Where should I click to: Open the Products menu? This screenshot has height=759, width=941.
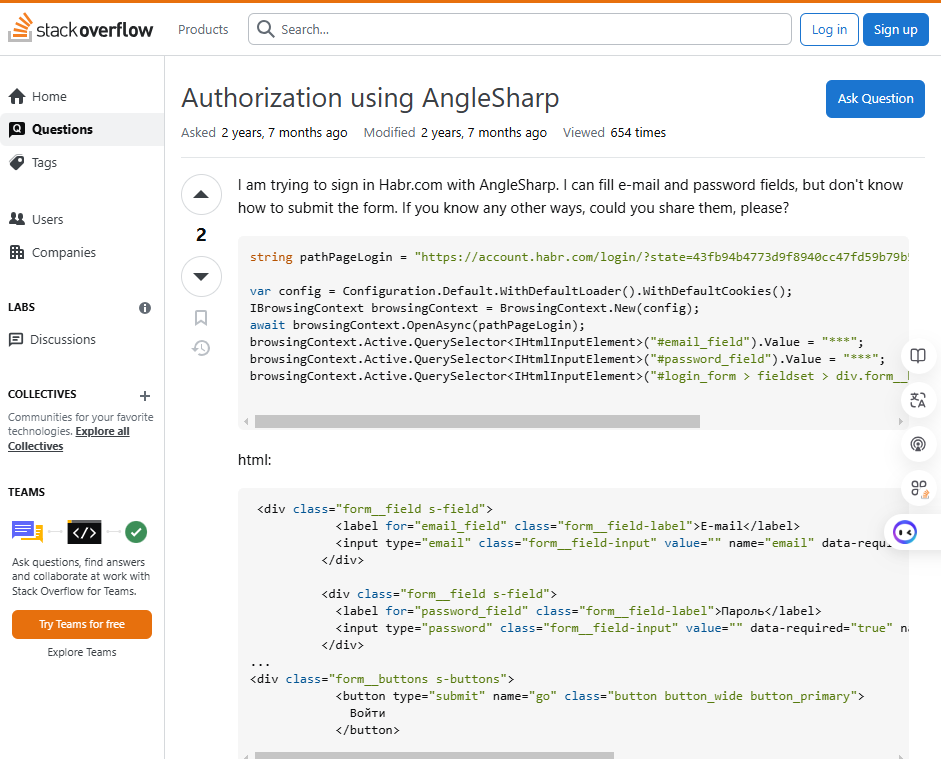pos(203,29)
